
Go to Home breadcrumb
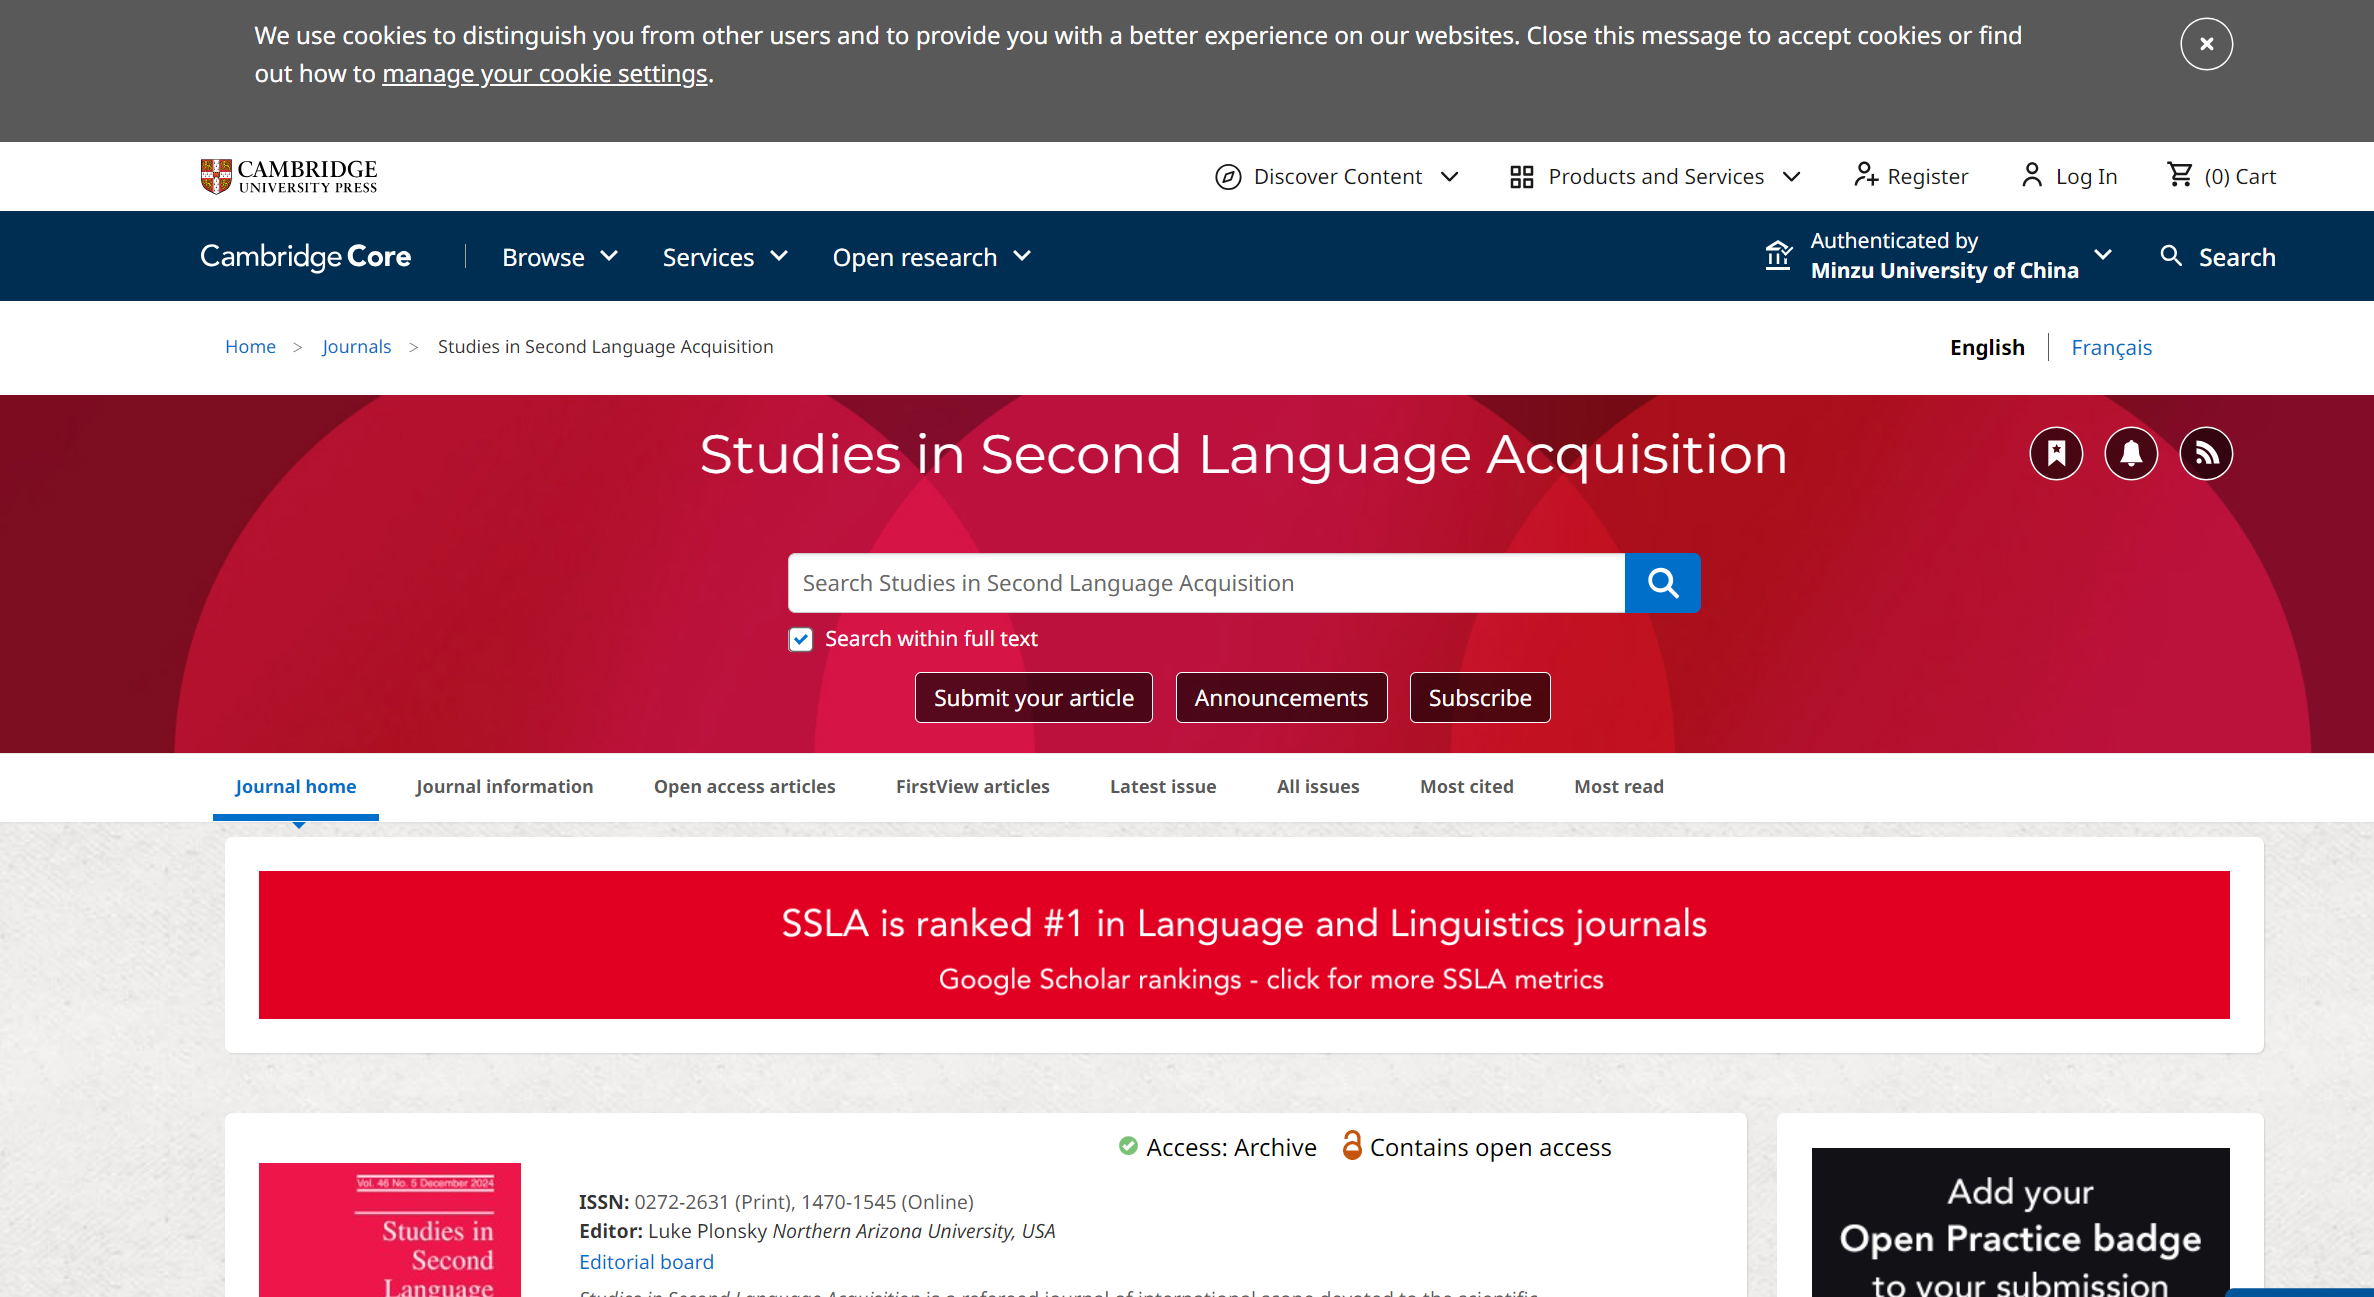[250, 346]
